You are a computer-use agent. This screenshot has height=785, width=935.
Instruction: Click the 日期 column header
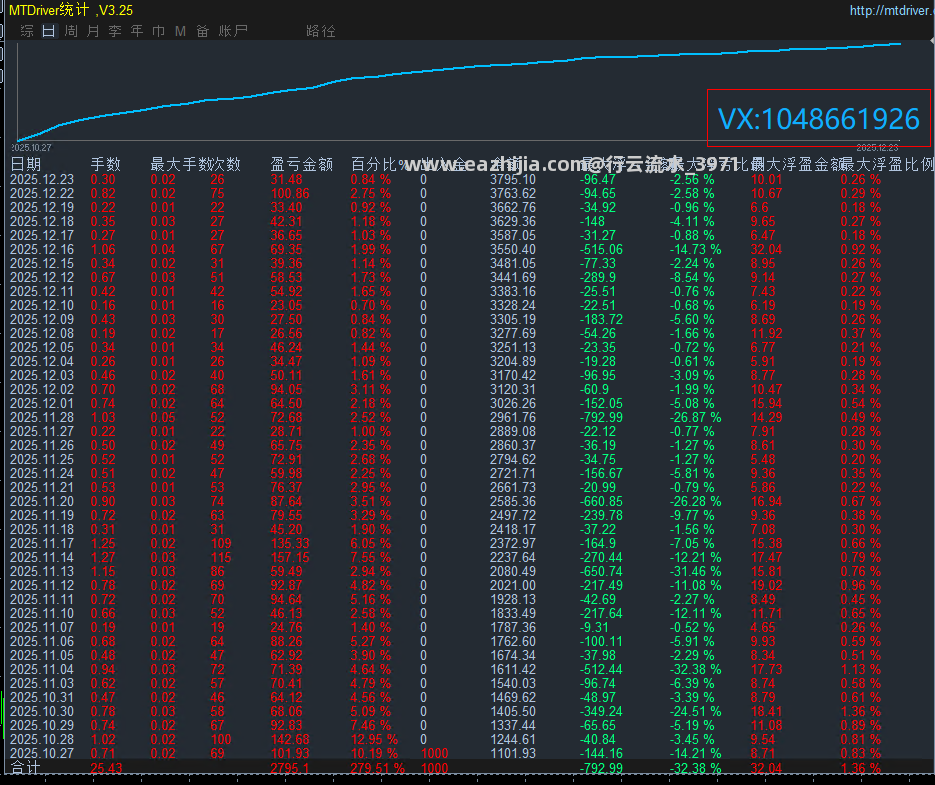coord(26,164)
